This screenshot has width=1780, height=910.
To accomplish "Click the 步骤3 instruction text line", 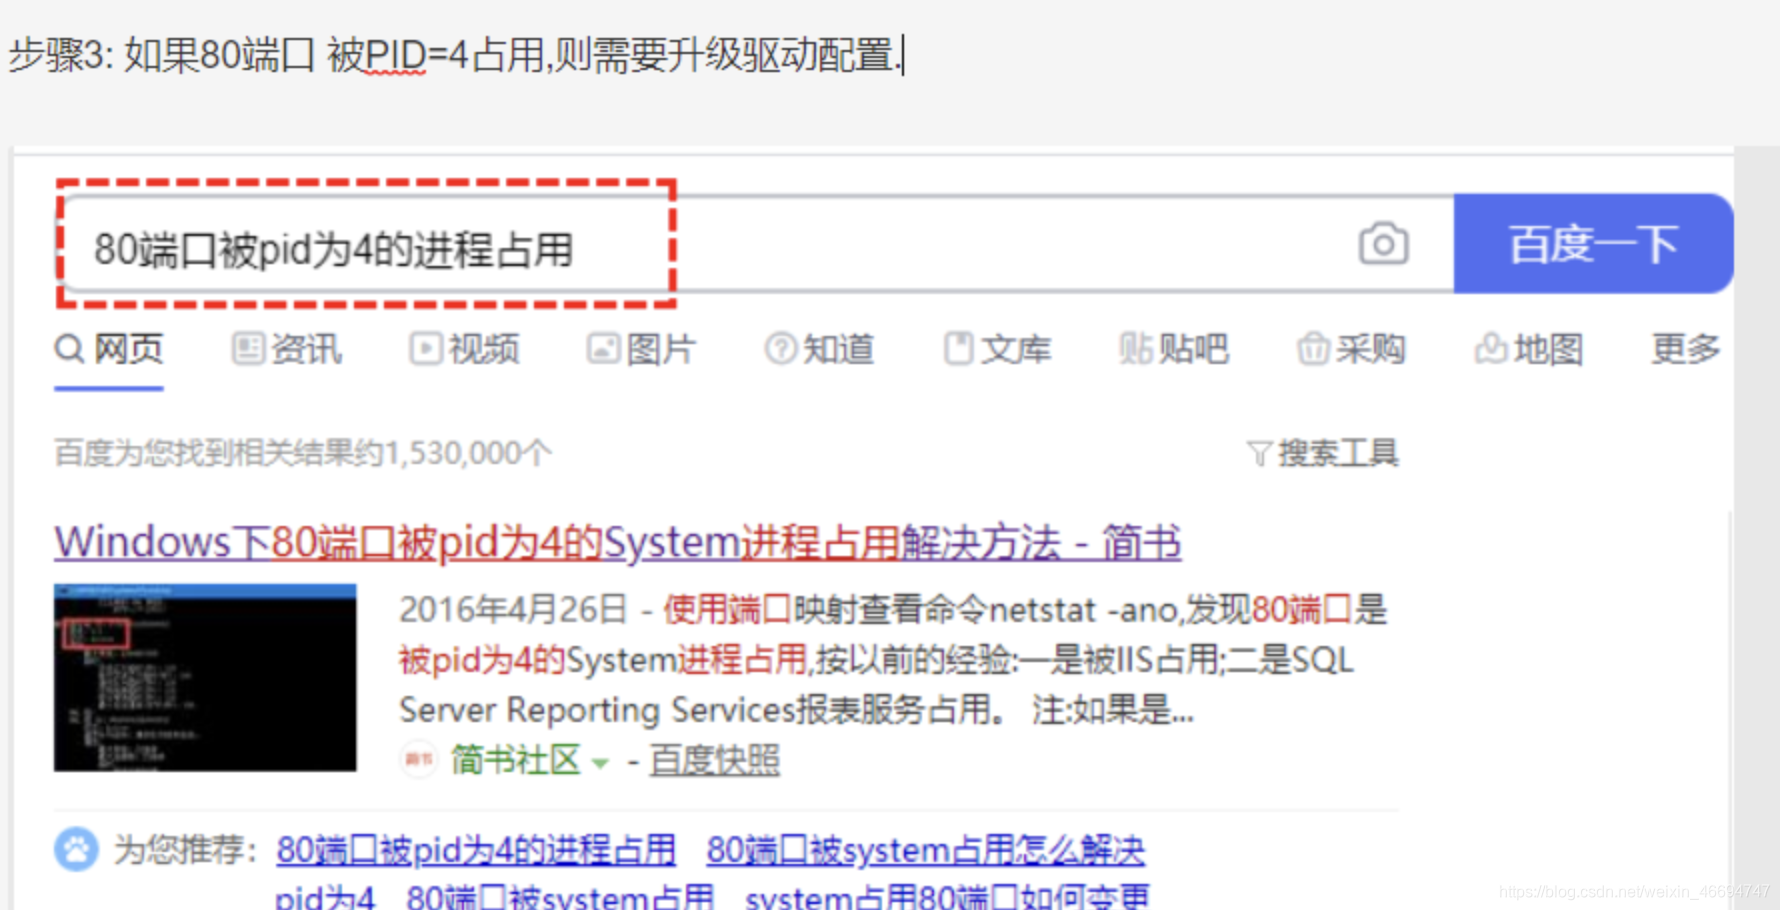I will (x=456, y=55).
